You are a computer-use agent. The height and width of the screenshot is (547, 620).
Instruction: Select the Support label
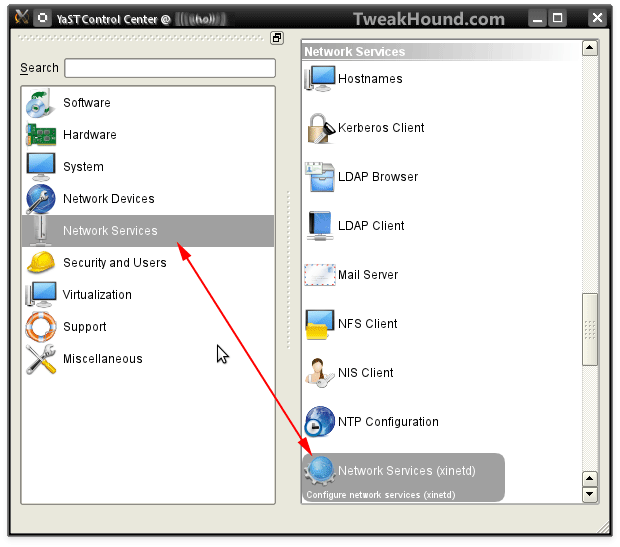[85, 327]
